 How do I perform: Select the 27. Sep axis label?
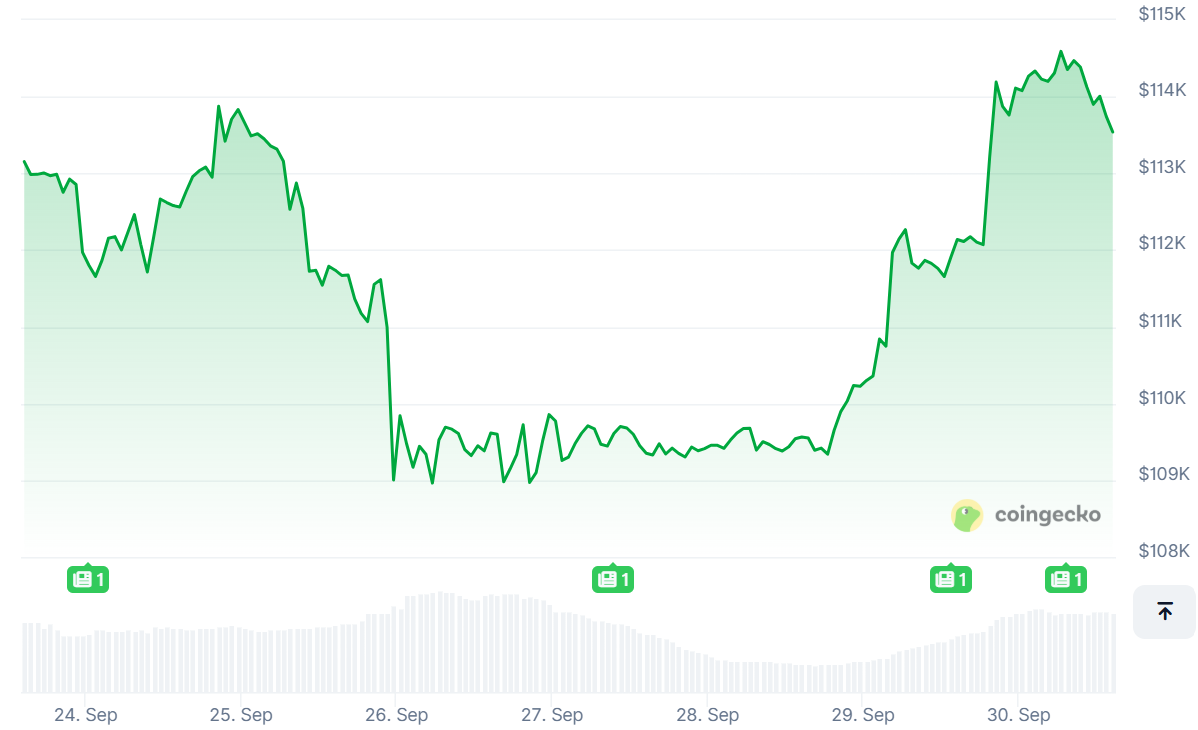click(552, 715)
